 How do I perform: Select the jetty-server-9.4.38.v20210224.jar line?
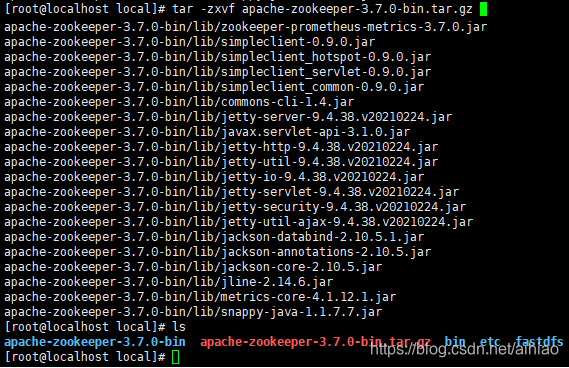(228, 117)
